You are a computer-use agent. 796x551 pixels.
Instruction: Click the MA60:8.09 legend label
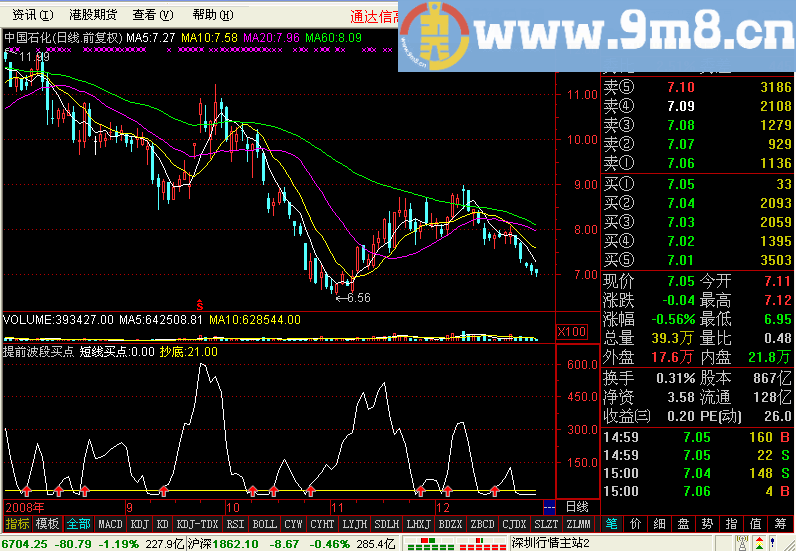click(334, 38)
